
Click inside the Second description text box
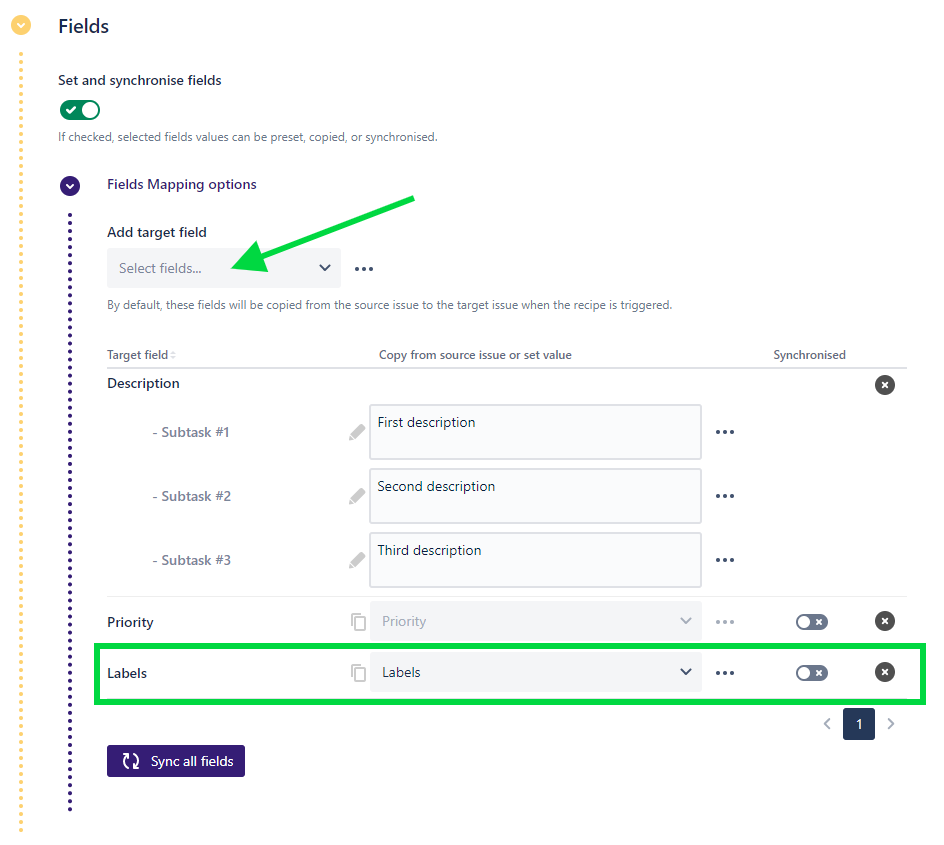coord(535,496)
